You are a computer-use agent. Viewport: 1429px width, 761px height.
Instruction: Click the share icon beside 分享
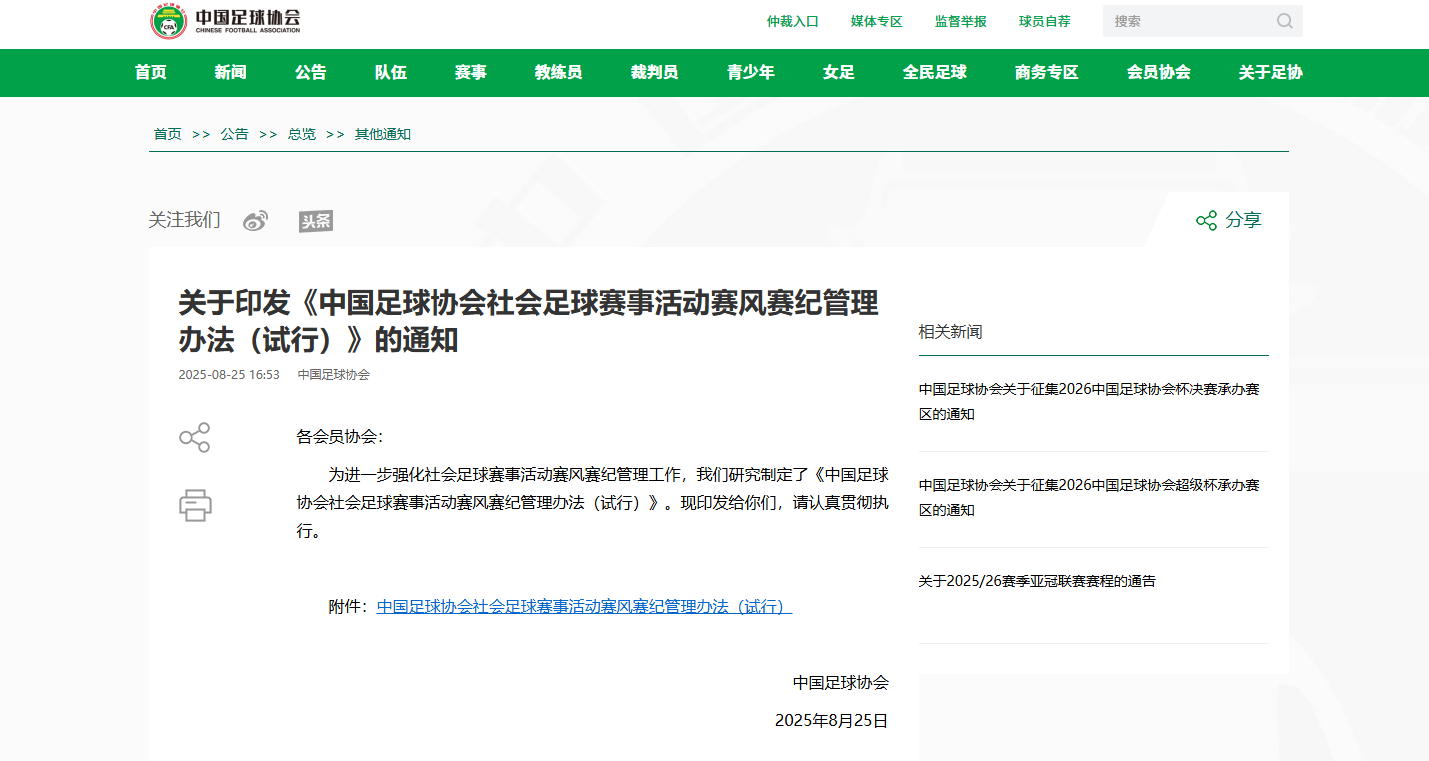click(x=1206, y=220)
